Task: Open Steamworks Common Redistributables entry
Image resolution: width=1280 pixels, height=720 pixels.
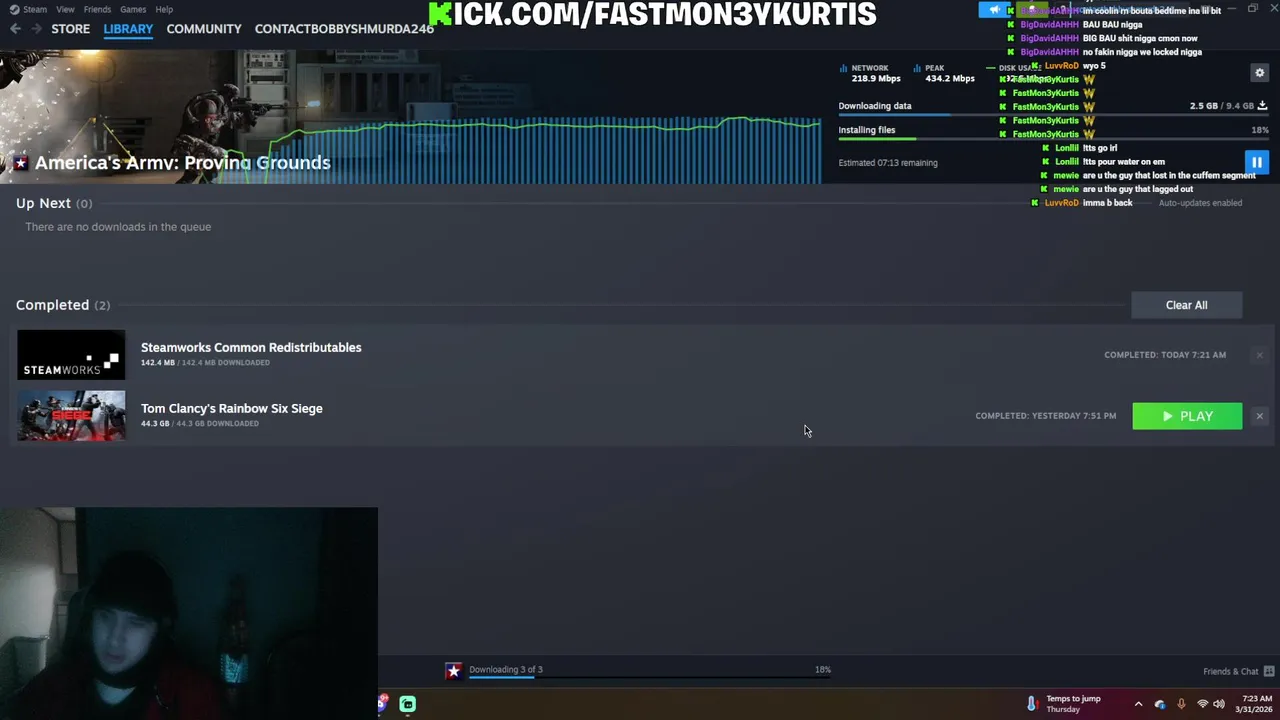Action: click(251, 347)
